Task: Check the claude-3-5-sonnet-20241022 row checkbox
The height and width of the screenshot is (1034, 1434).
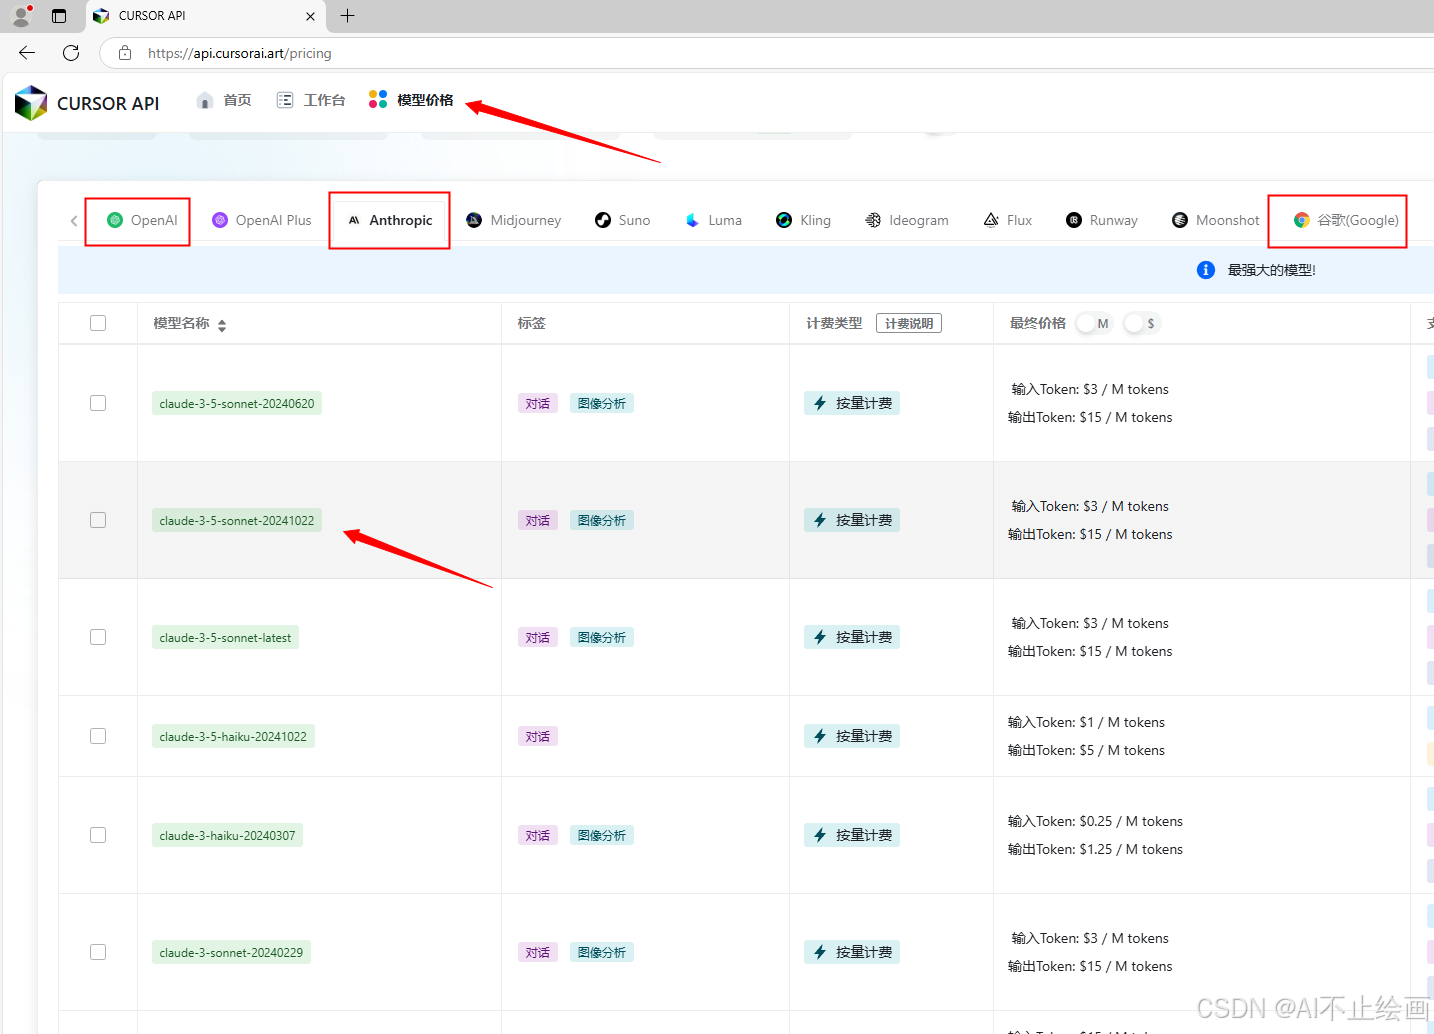Action: click(x=98, y=520)
